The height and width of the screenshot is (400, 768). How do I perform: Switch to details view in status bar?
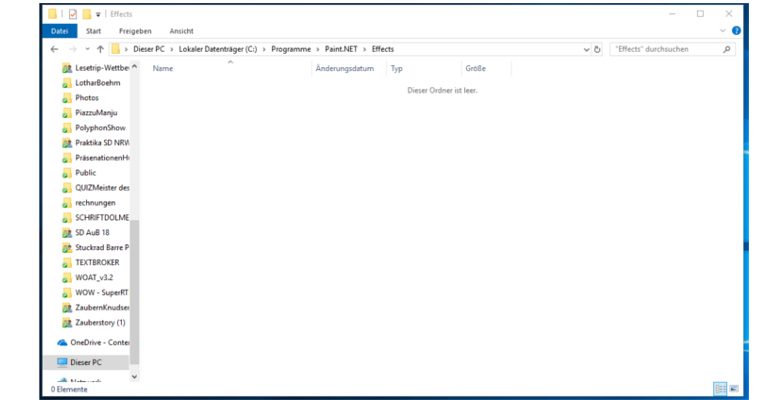[x=719, y=388]
